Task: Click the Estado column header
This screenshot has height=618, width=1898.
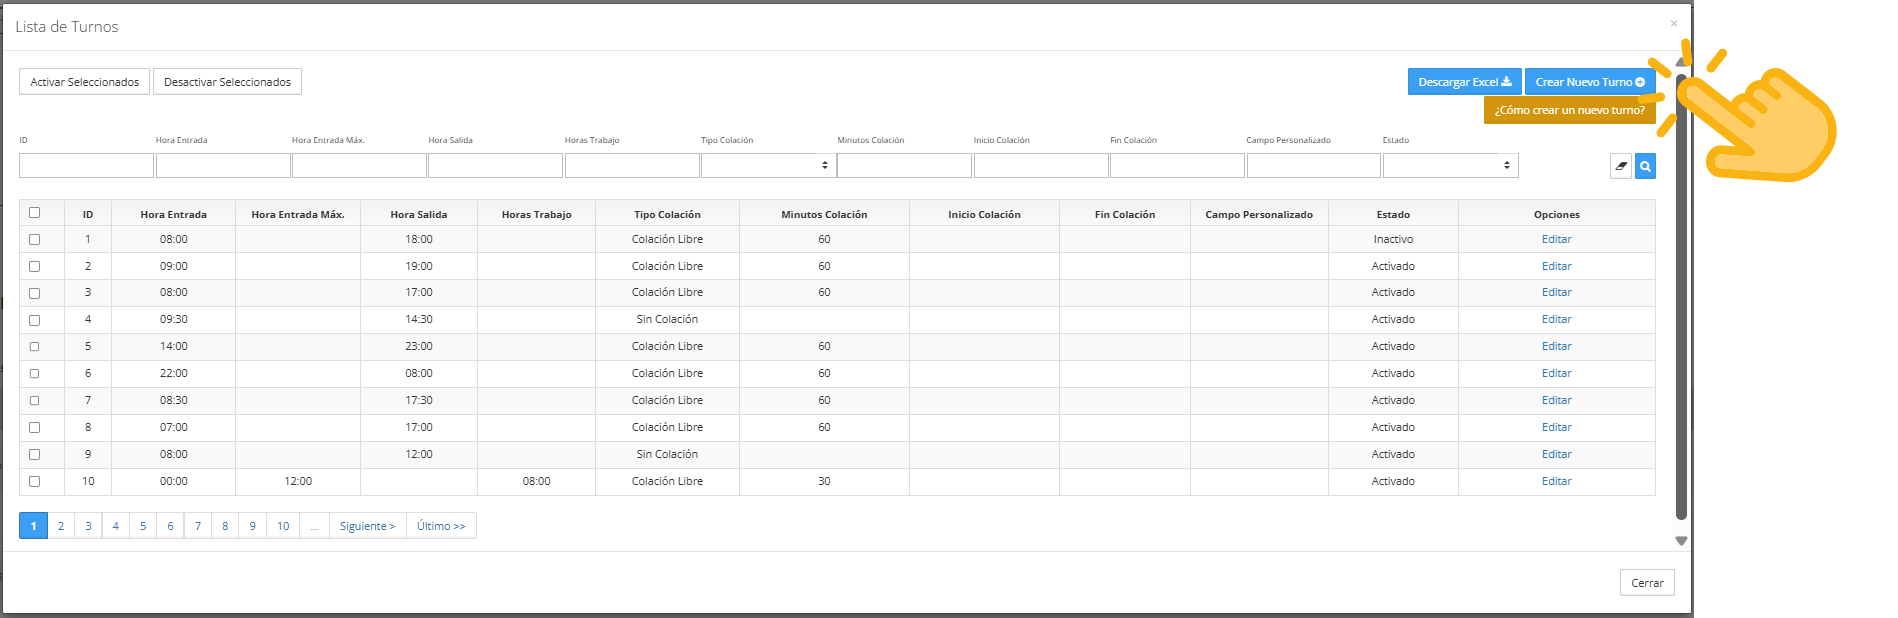Action: (1393, 214)
